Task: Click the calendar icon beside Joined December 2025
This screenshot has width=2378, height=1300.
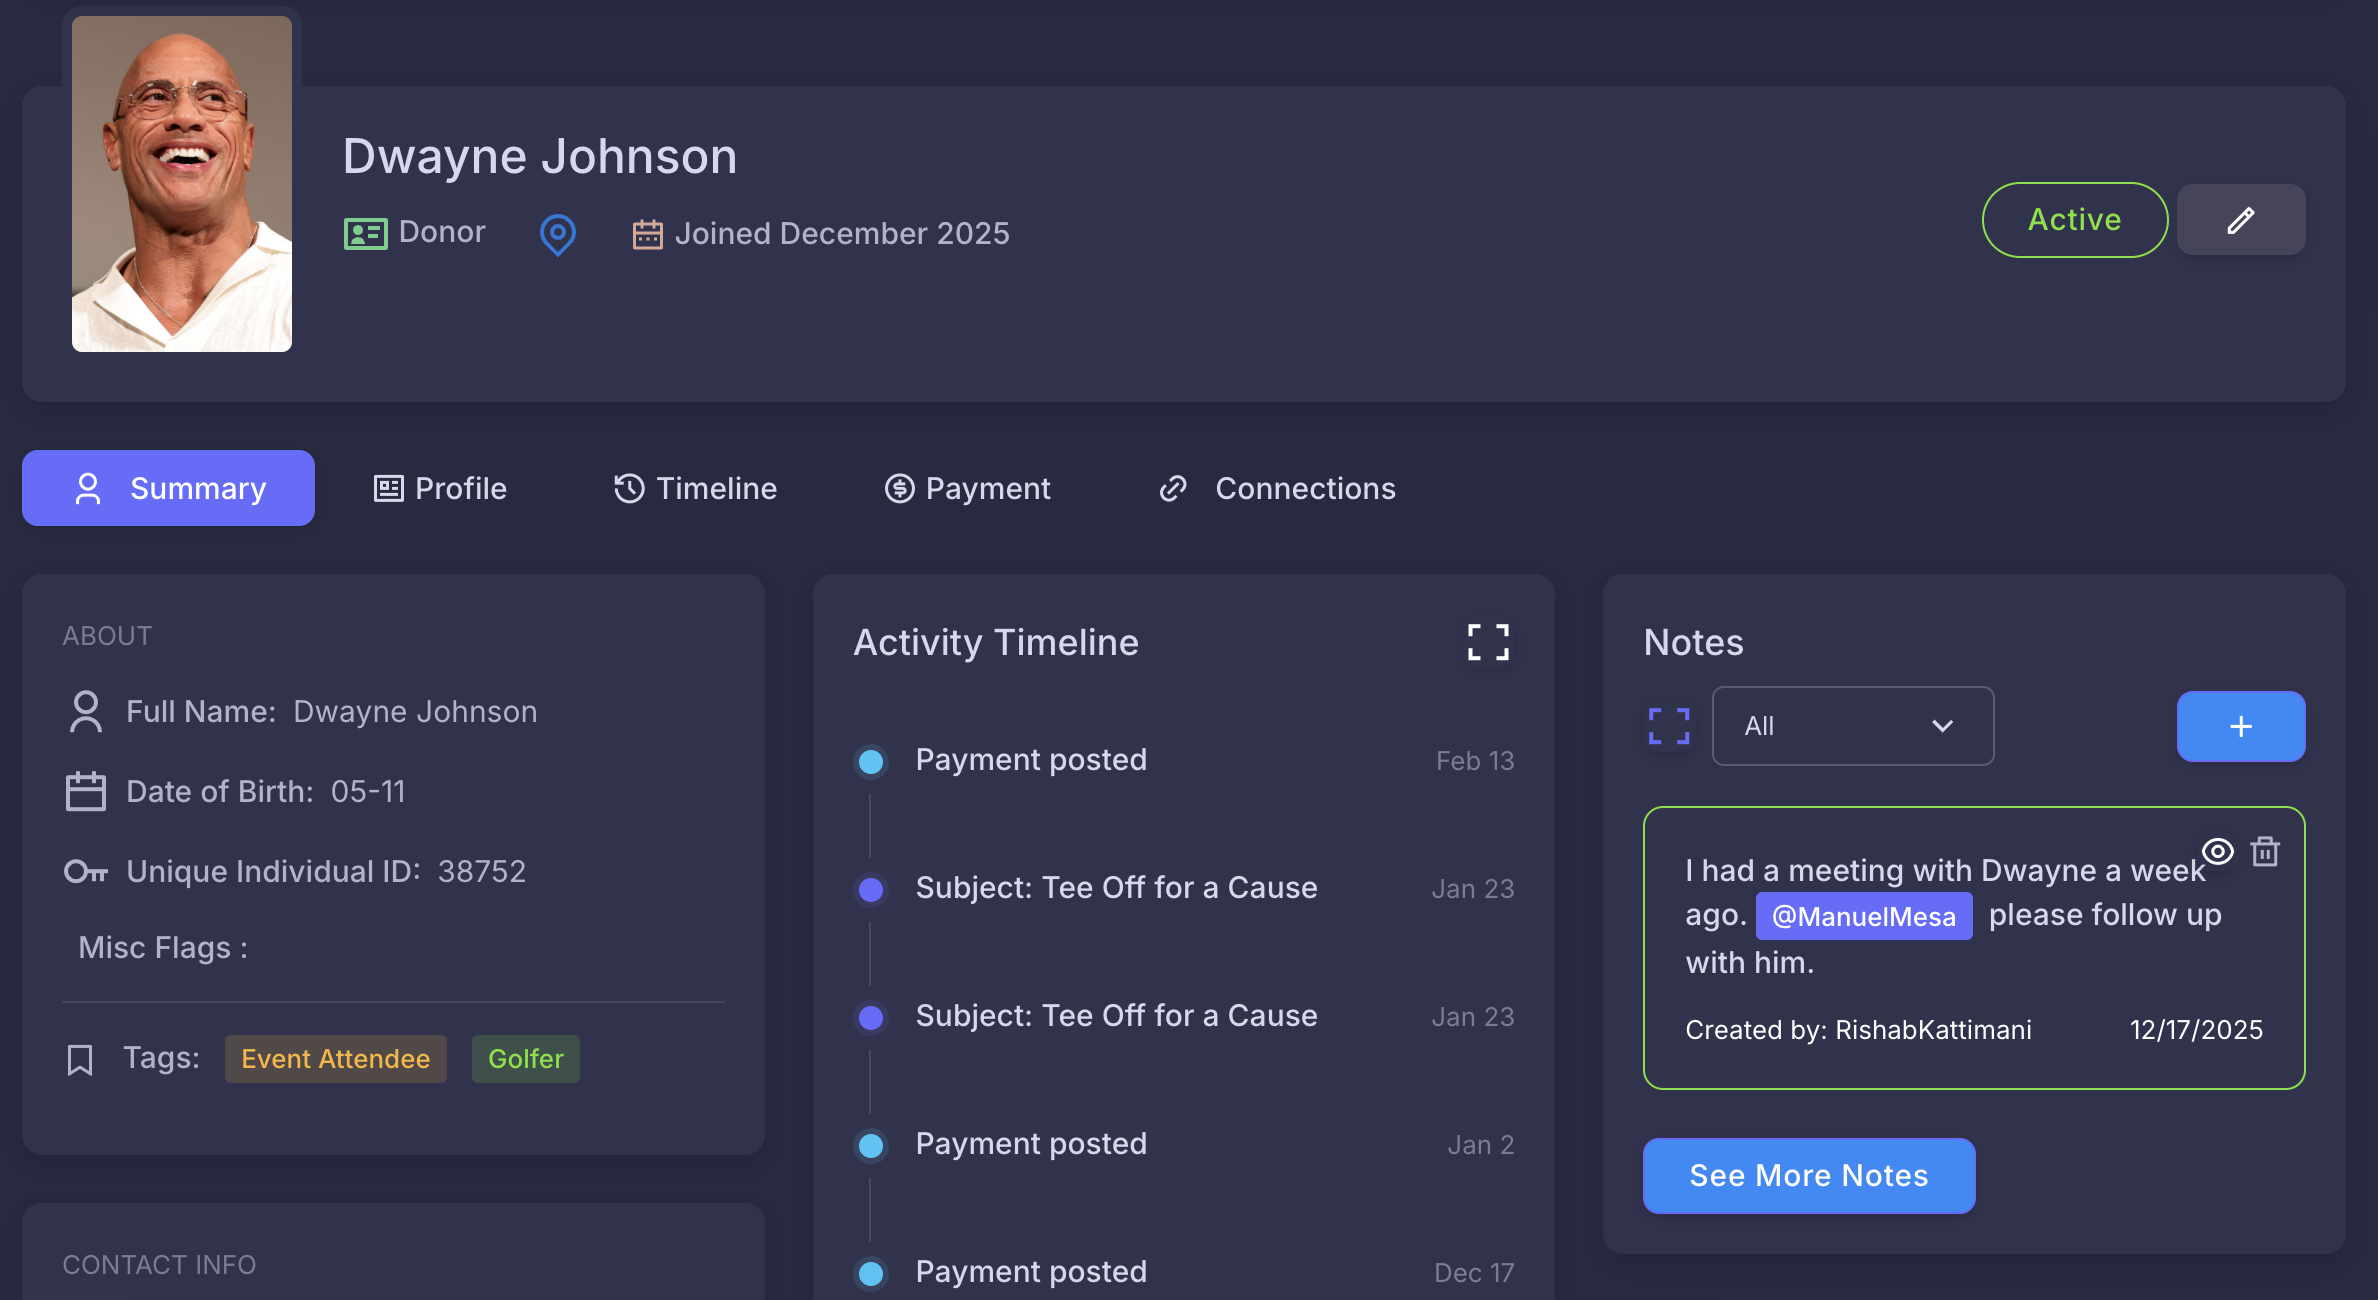Action: click(x=647, y=235)
